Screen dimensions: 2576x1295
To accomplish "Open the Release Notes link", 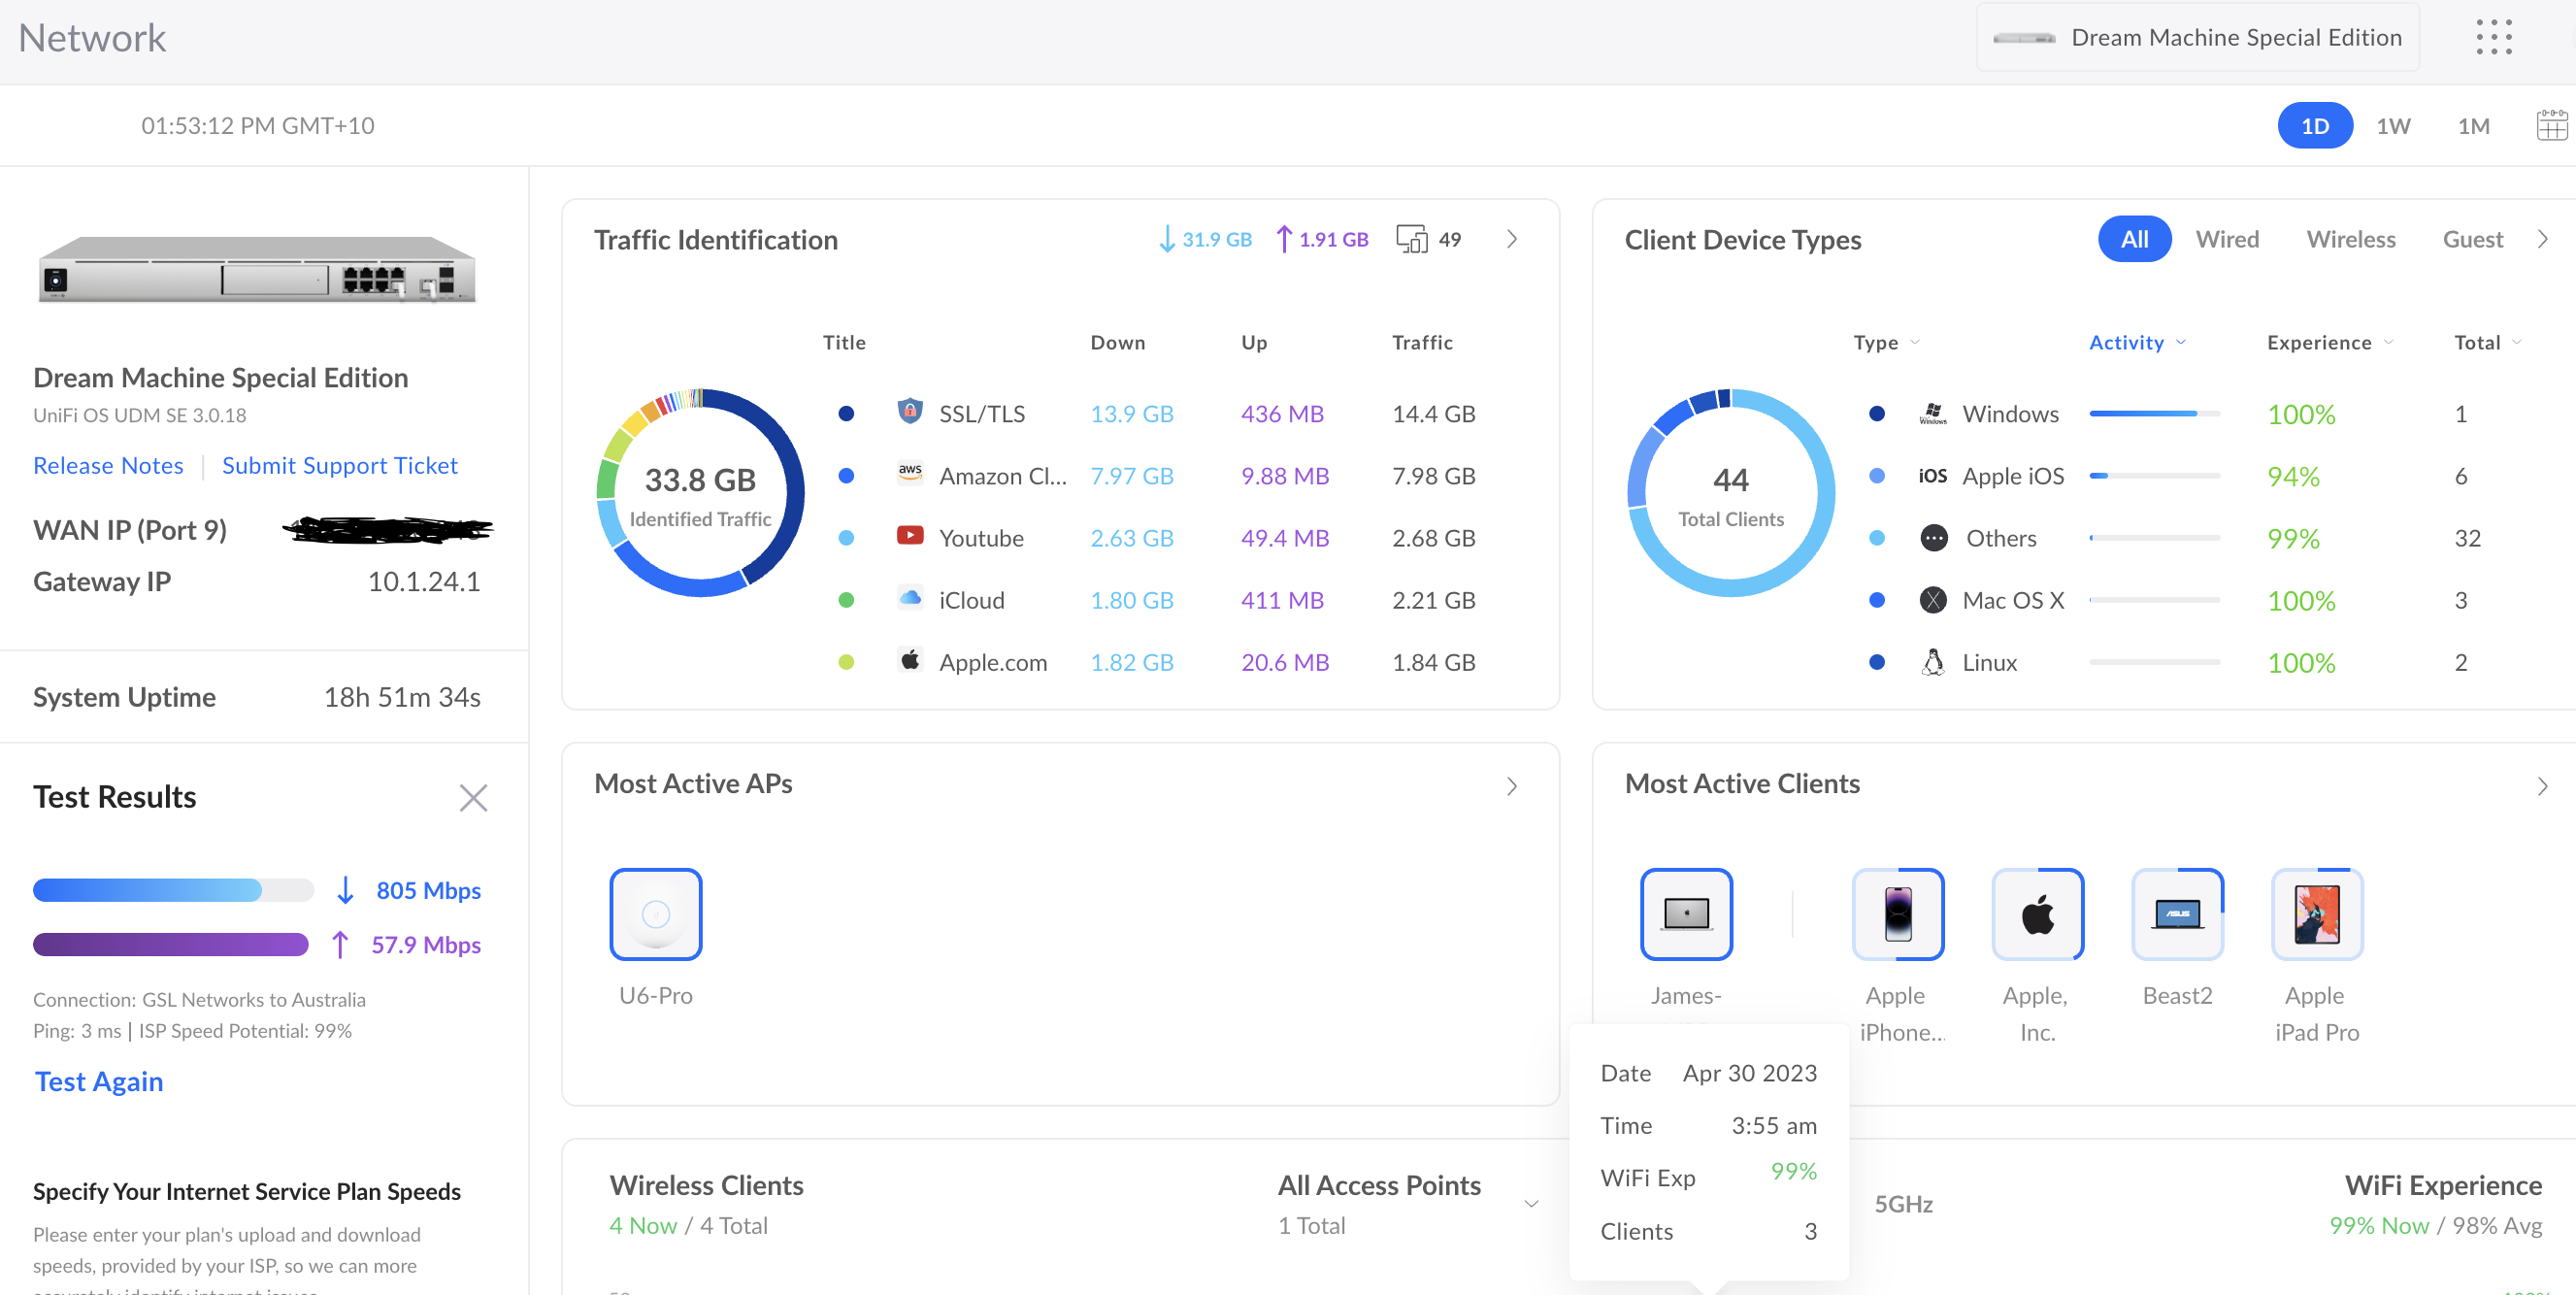I will click(108, 465).
